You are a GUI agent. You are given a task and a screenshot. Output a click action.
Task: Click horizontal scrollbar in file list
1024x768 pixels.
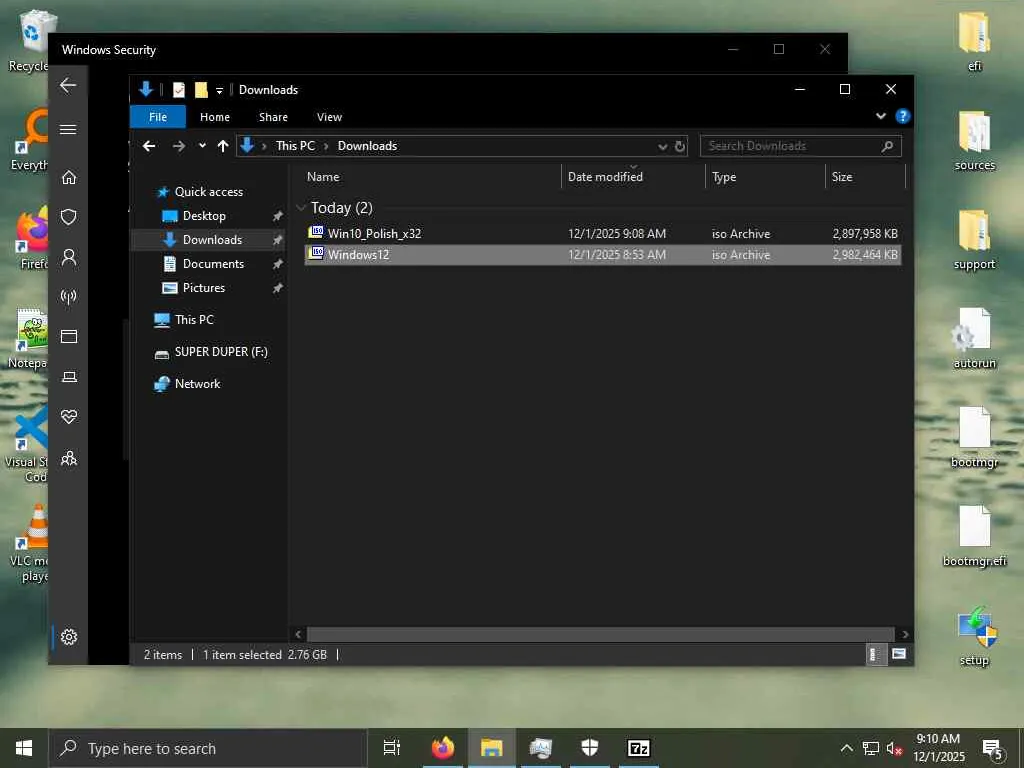600,634
